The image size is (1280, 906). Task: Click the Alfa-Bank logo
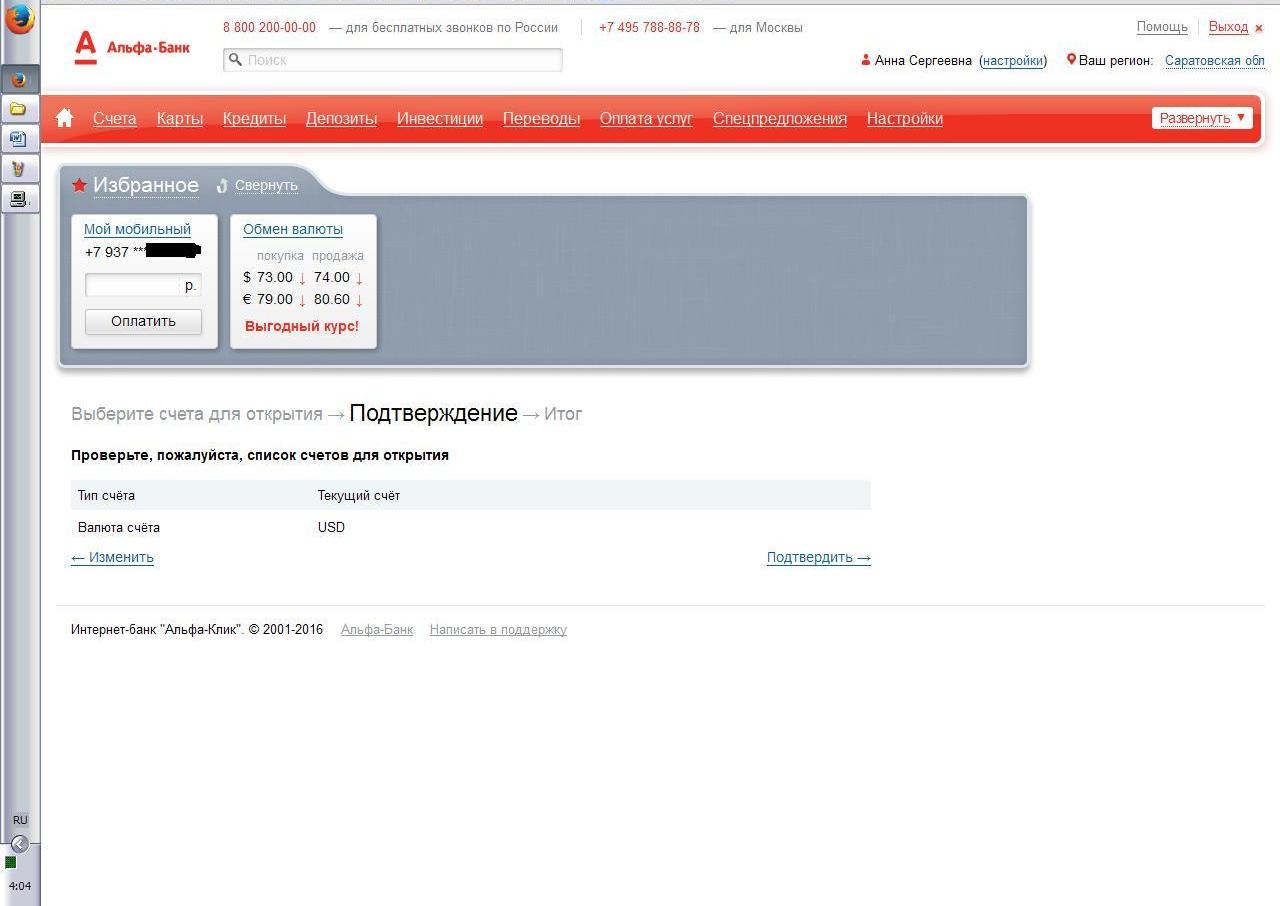point(131,47)
